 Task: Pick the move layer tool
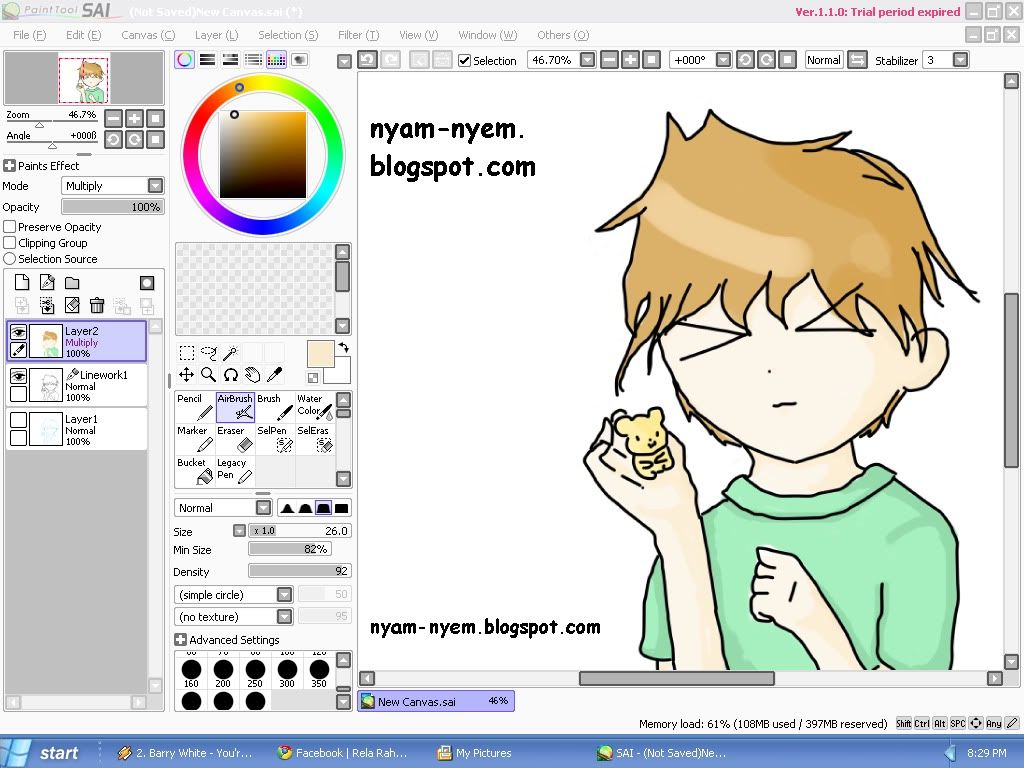(187, 375)
